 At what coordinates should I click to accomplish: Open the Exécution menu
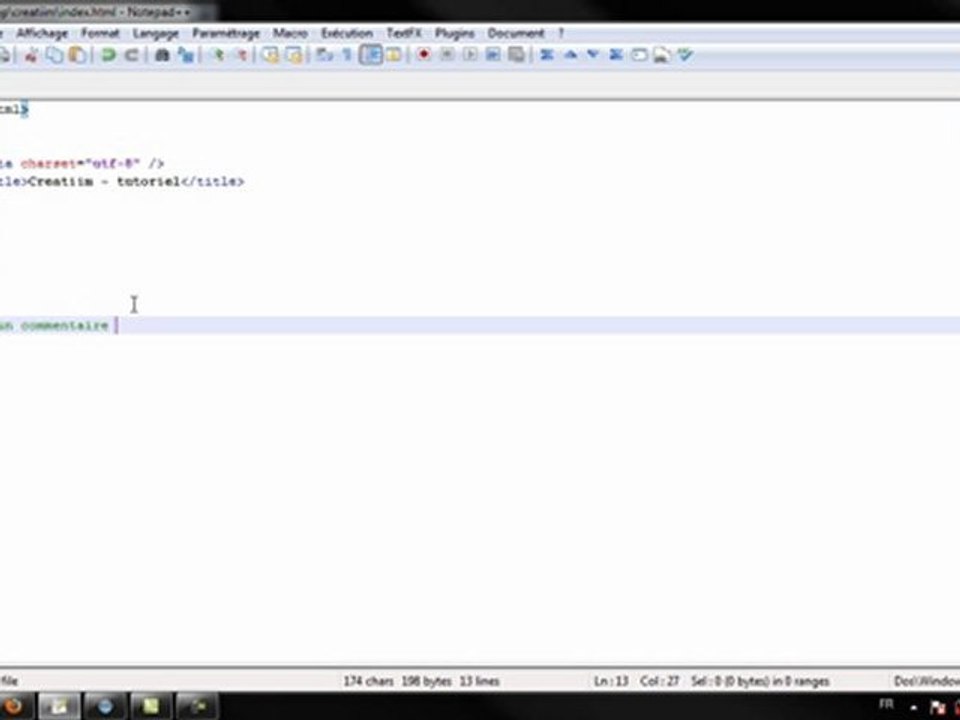(347, 33)
